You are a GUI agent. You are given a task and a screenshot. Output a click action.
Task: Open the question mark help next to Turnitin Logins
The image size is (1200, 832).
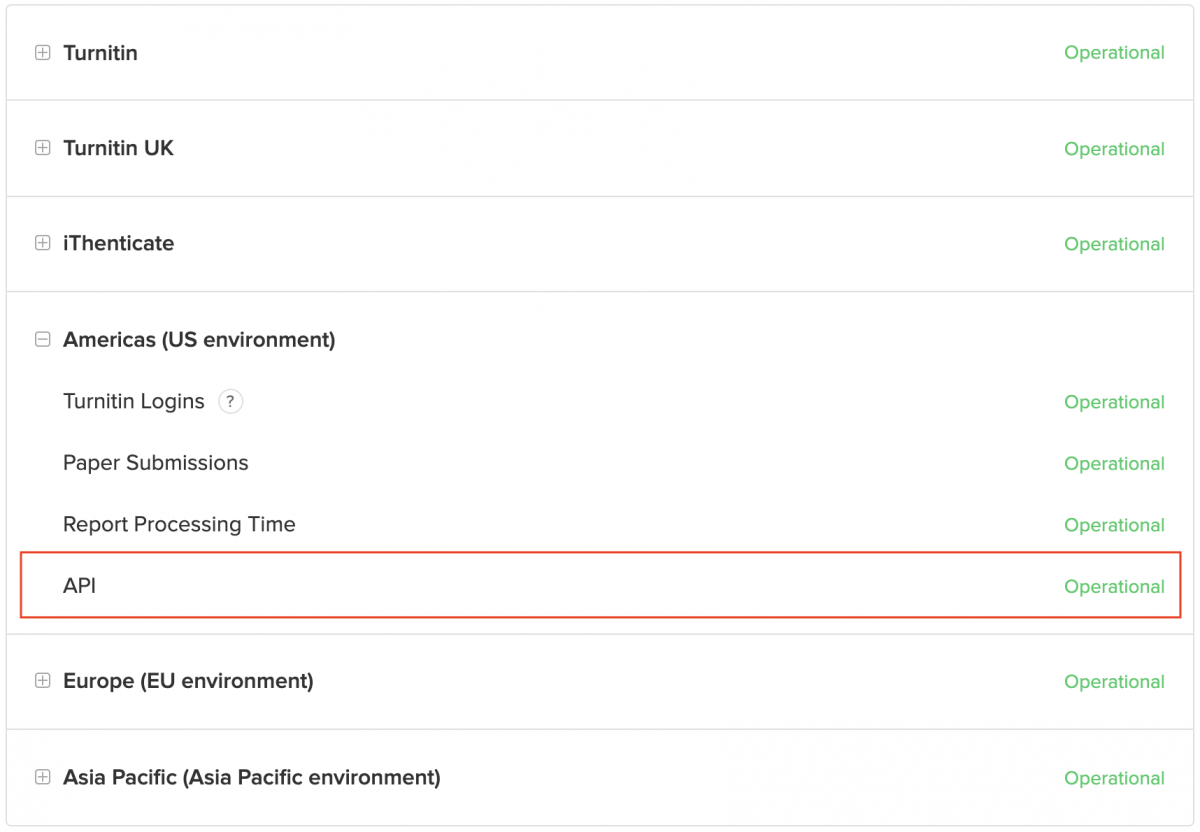pos(231,402)
